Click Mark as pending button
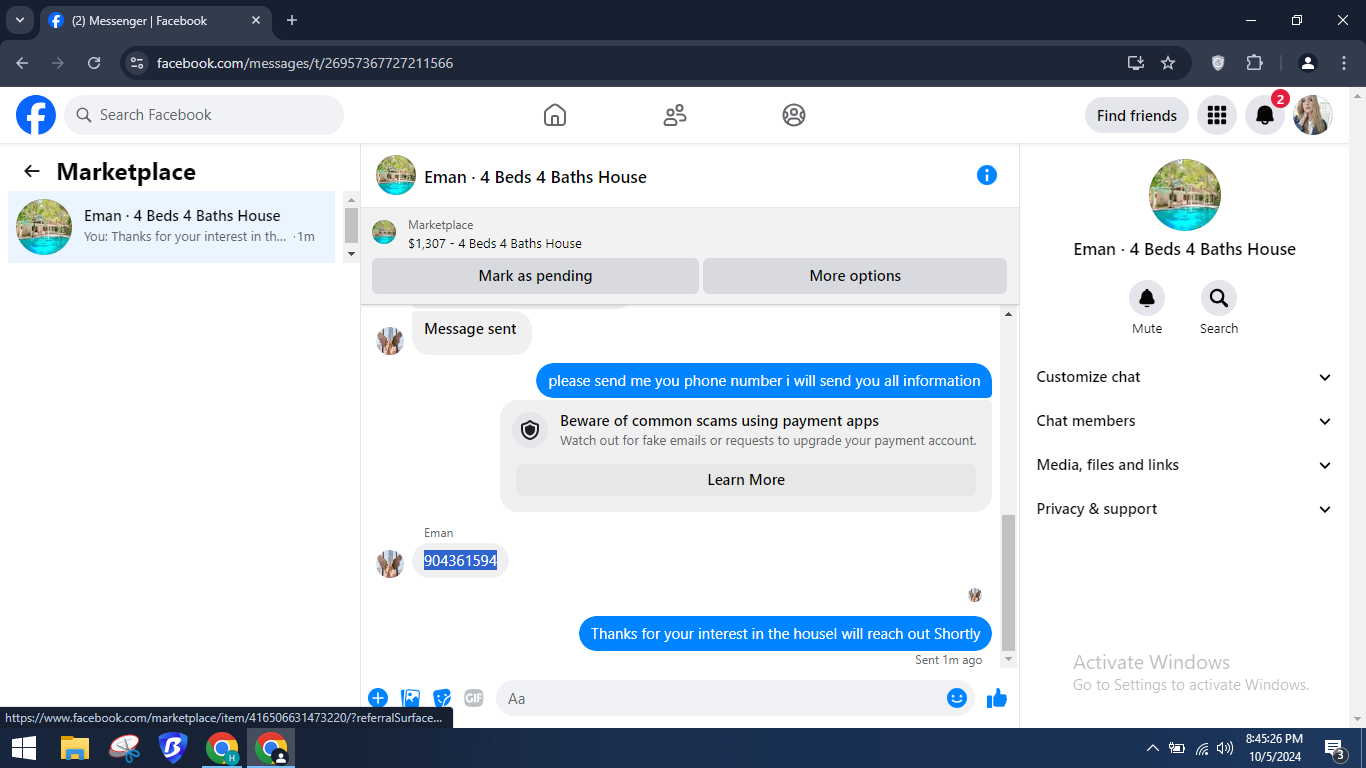 [x=535, y=276]
